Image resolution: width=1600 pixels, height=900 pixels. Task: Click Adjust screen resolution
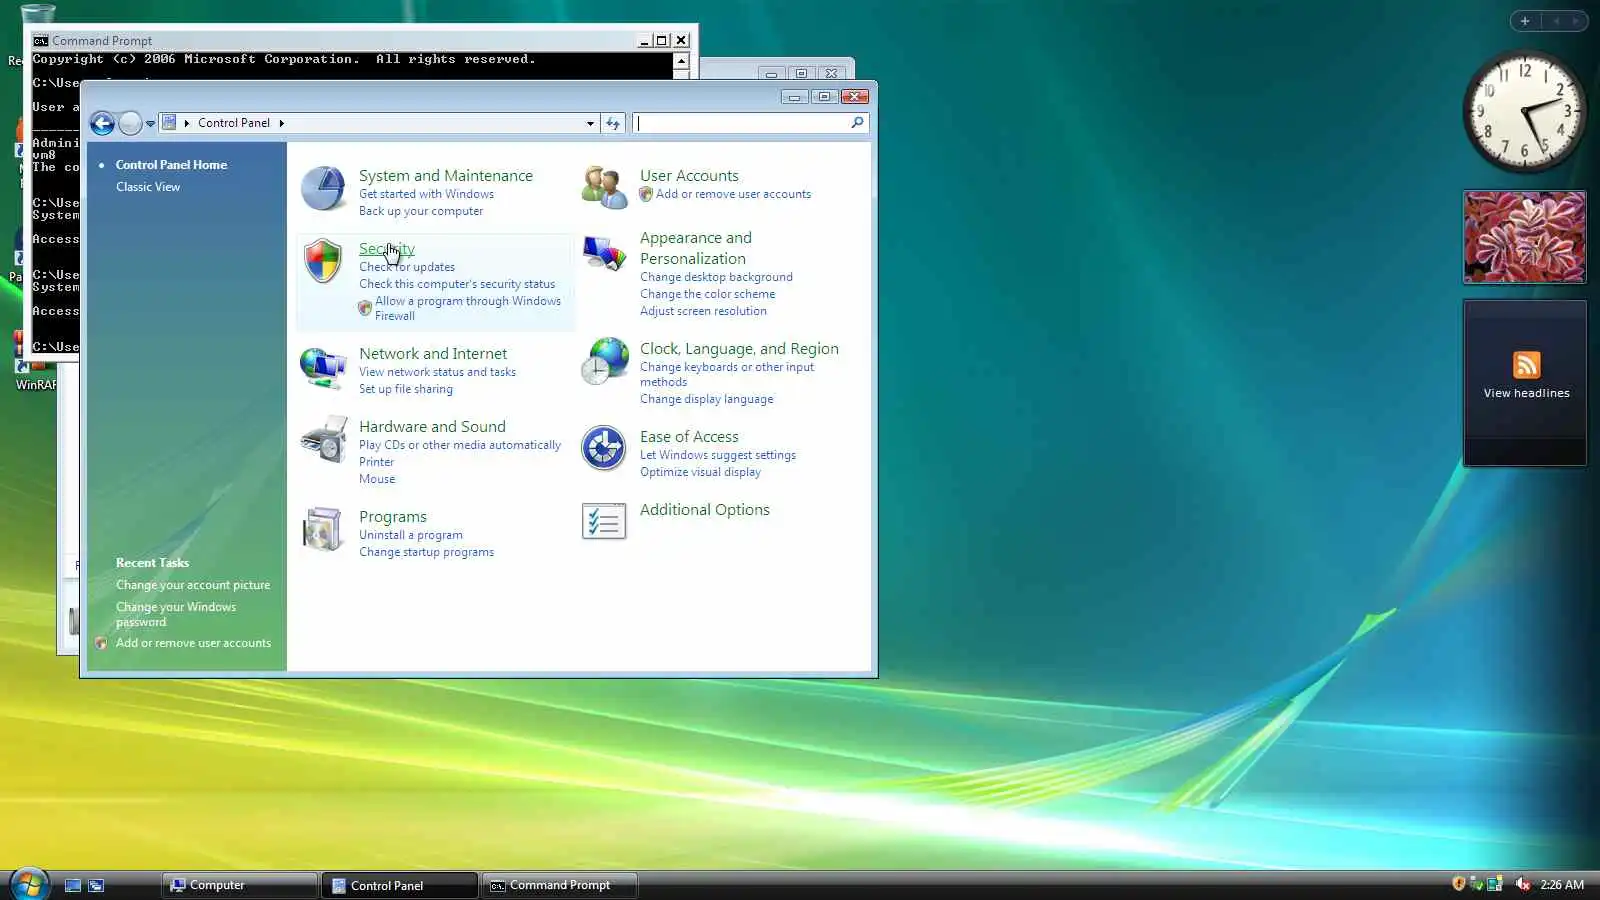pyautogui.click(x=704, y=311)
